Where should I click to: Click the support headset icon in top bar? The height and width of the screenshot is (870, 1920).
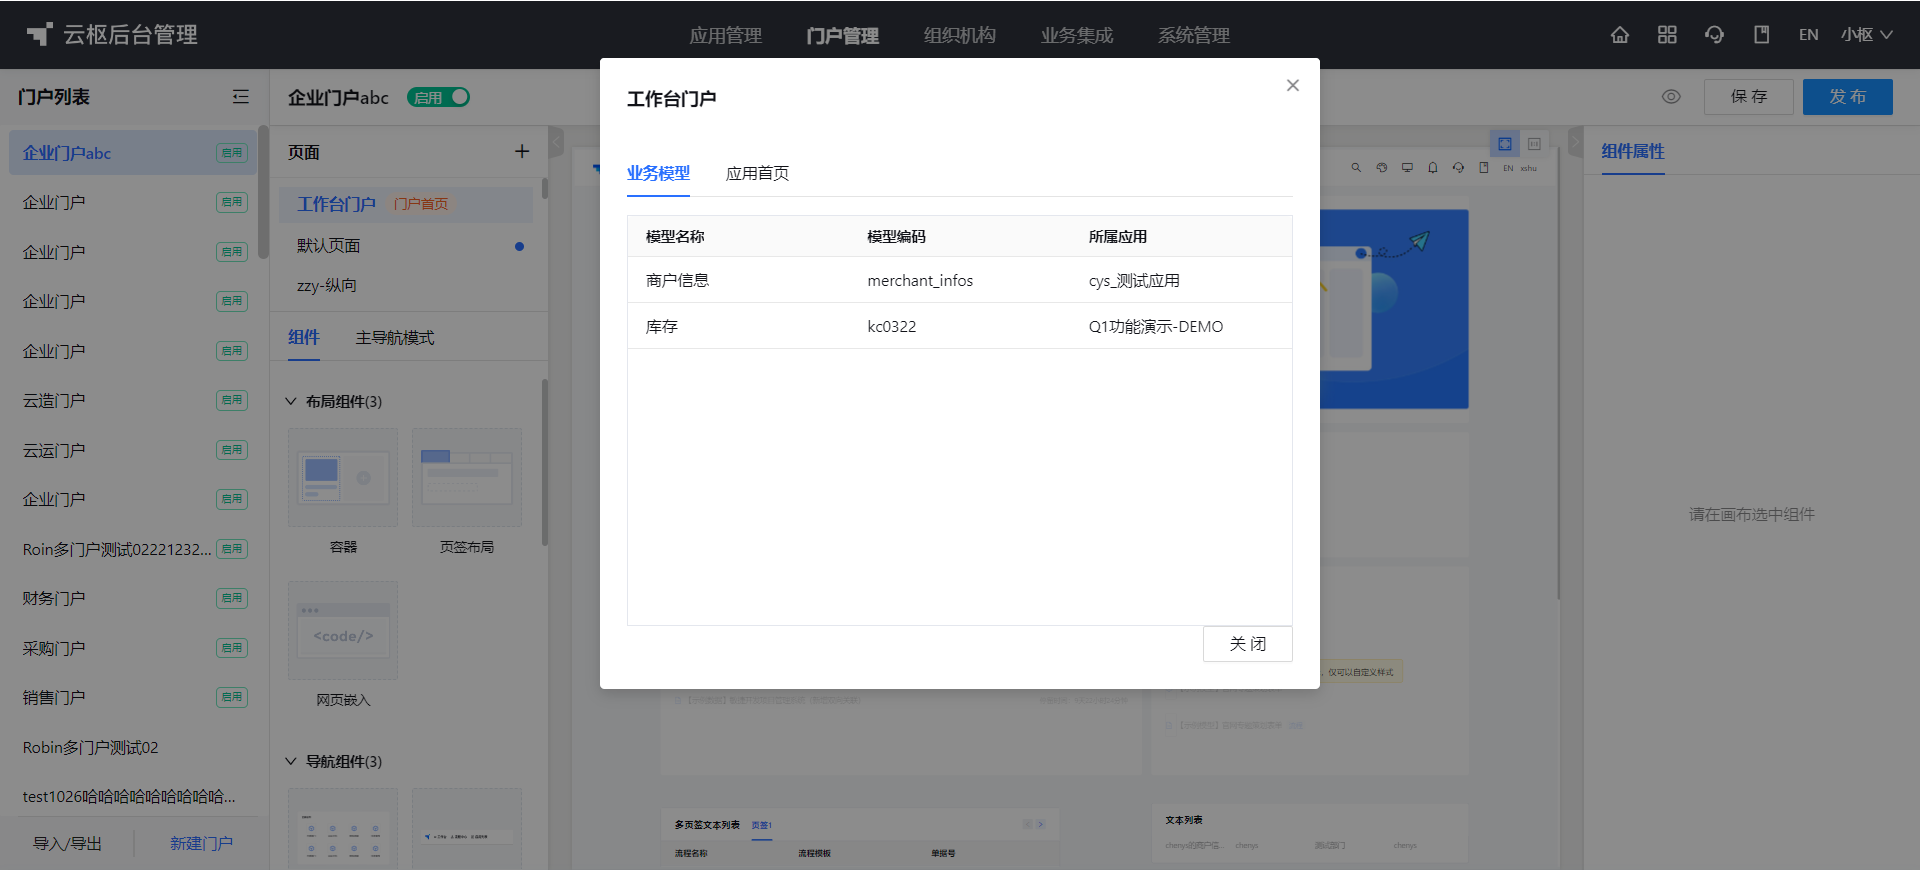(1714, 35)
